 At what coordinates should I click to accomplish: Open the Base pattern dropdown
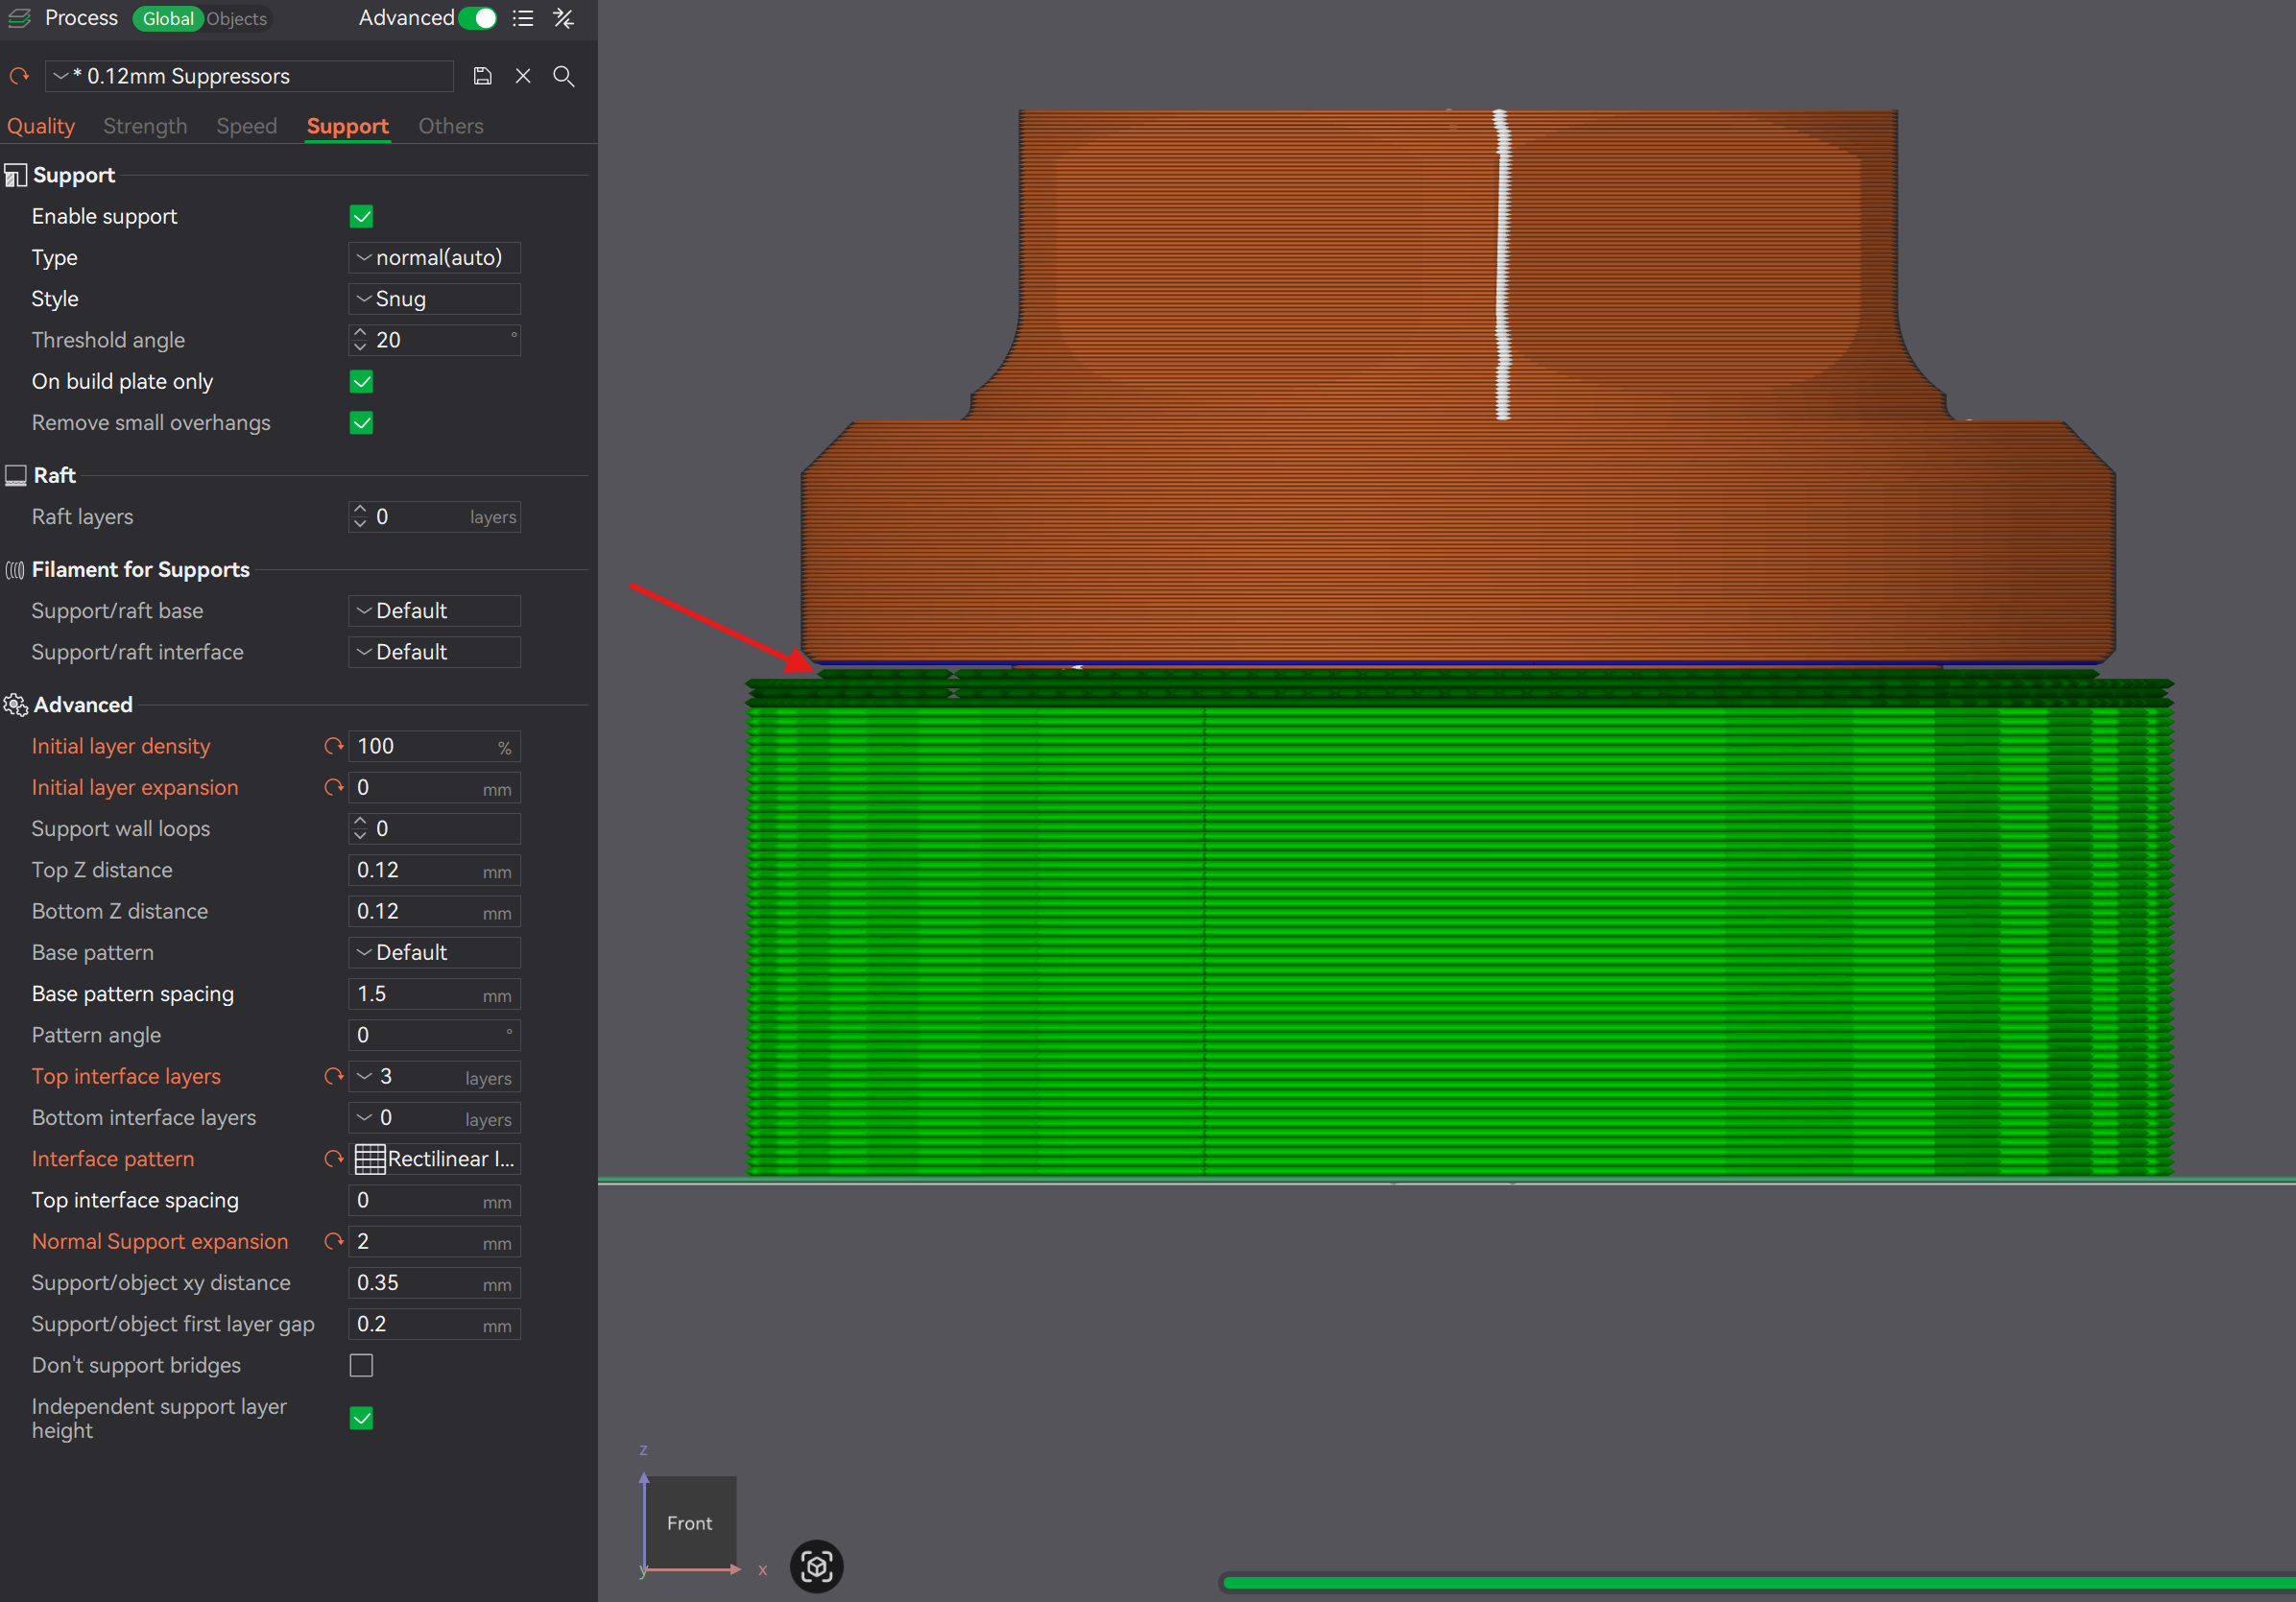click(434, 952)
